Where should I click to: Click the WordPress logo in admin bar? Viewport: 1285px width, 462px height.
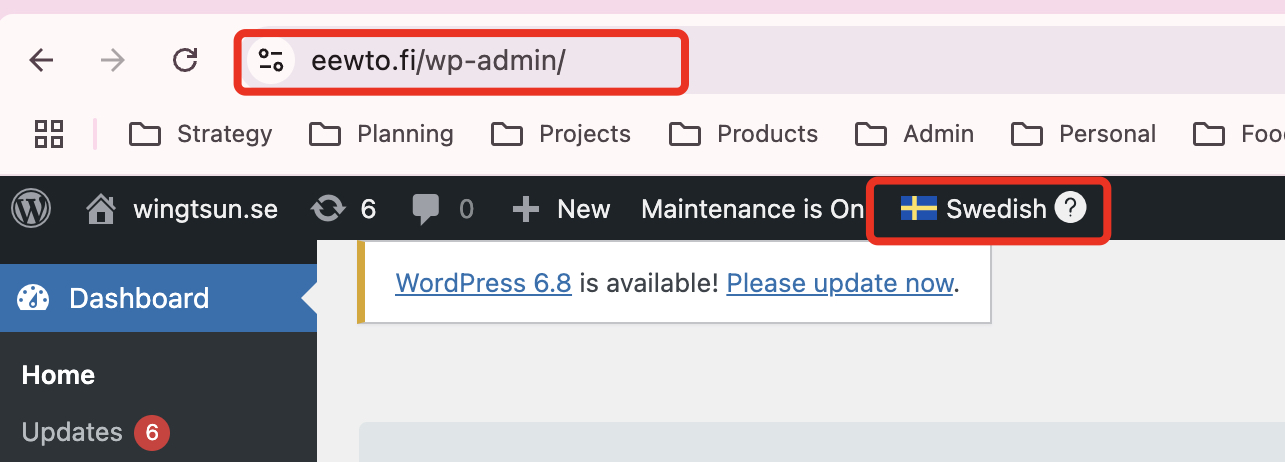tap(31, 209)
